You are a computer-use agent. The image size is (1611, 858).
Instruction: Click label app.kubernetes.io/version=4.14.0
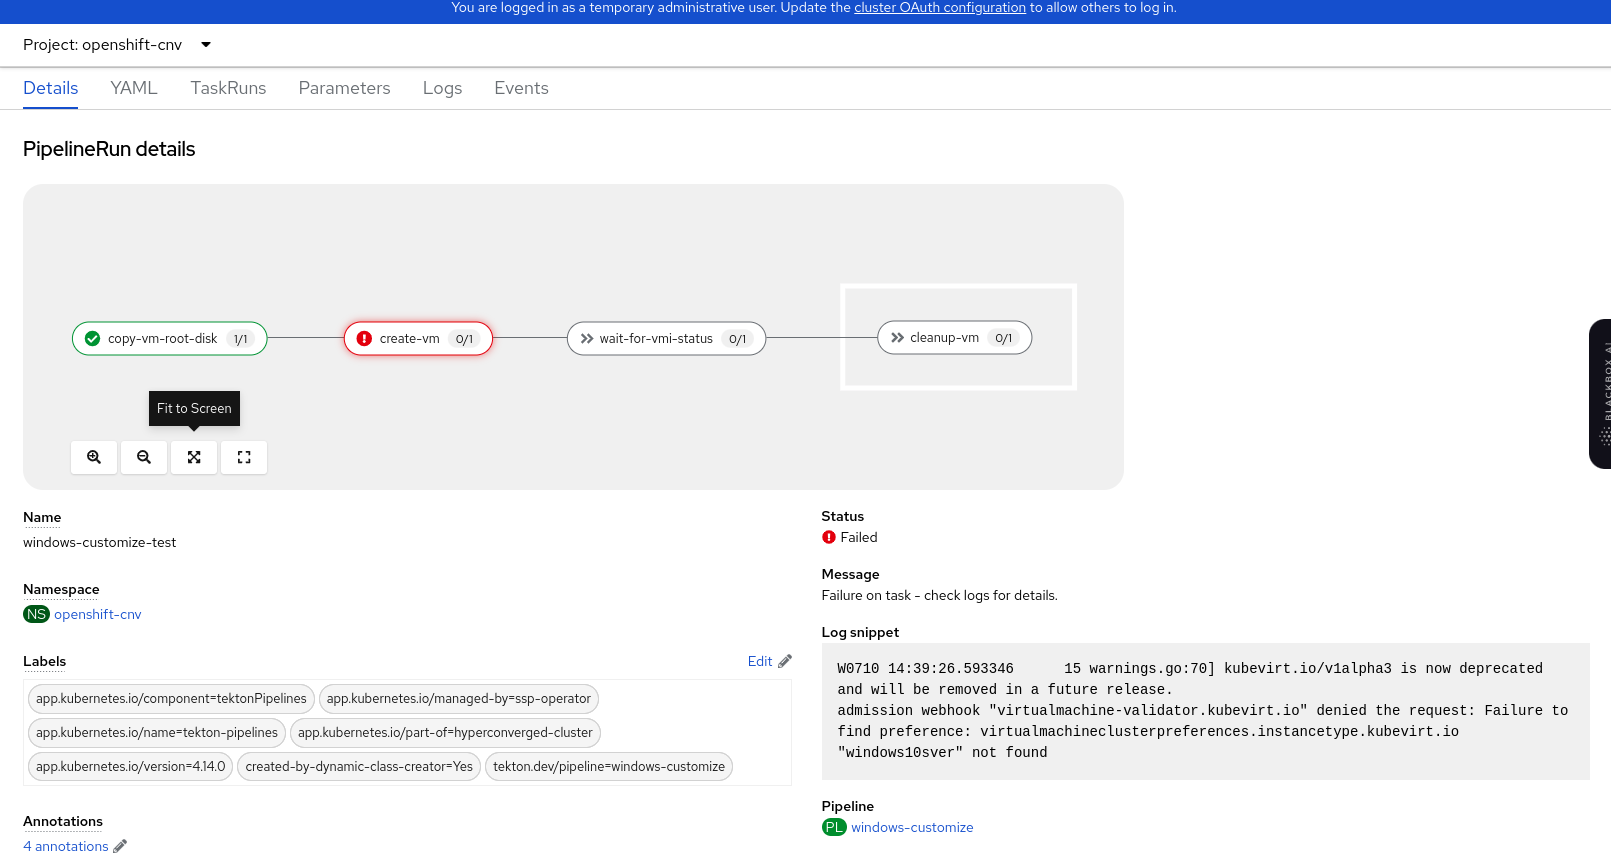click(x=131, y=767)
